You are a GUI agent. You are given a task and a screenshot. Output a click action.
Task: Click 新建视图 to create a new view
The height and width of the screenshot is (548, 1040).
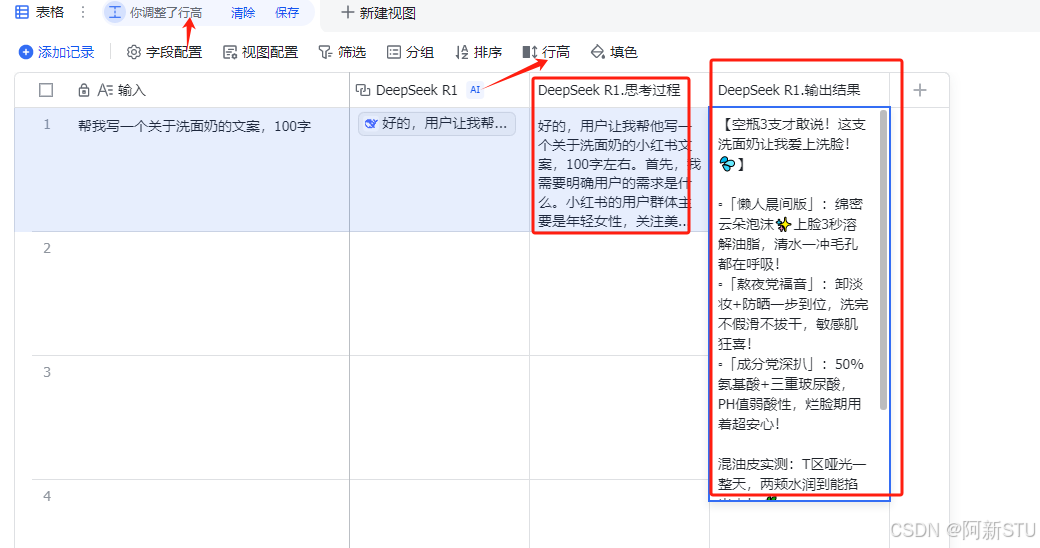378,13
